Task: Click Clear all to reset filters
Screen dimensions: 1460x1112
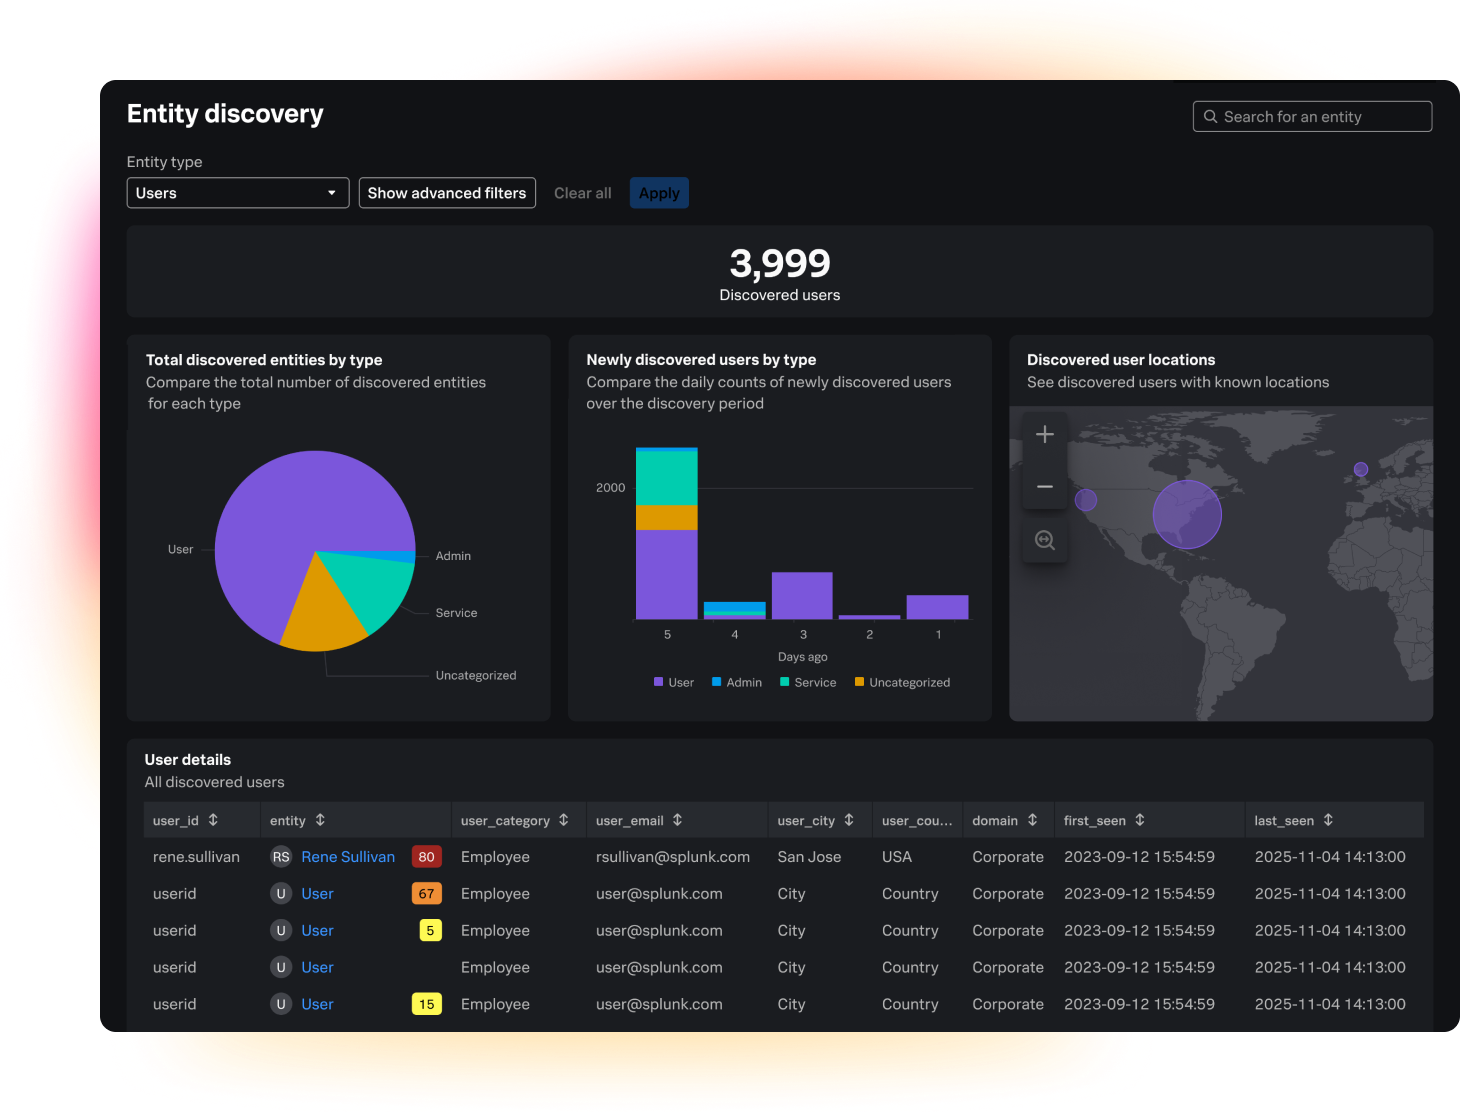Action: (x=582, y=192)
